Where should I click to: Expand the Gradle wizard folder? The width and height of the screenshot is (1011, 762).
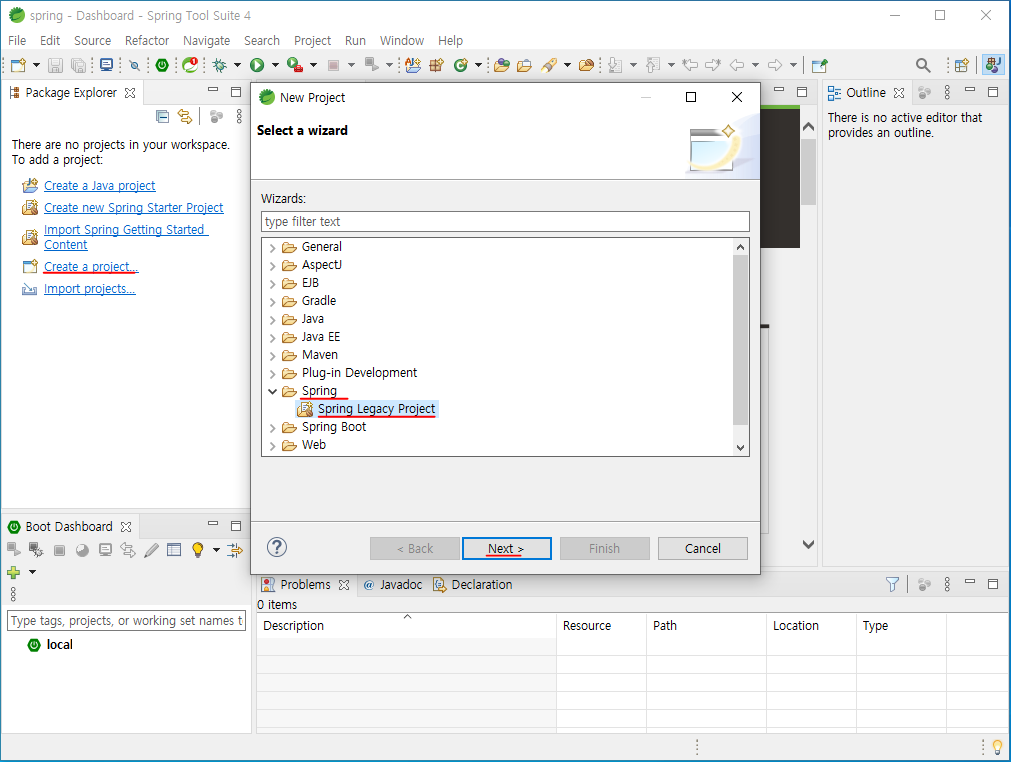272,302
